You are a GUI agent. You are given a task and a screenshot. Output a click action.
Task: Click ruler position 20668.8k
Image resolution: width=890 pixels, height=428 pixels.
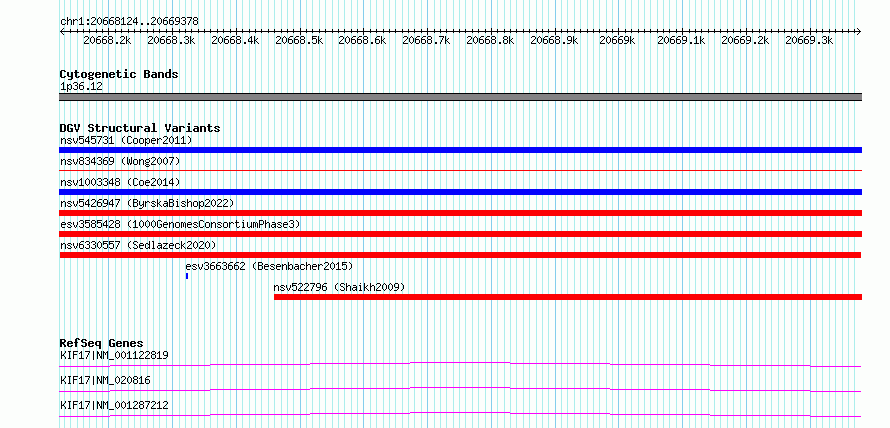[x=490, y=40]
